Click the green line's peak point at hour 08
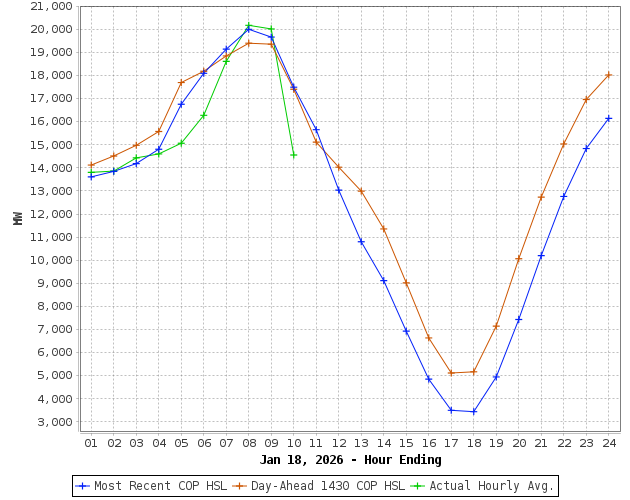 tap(249, 25)
